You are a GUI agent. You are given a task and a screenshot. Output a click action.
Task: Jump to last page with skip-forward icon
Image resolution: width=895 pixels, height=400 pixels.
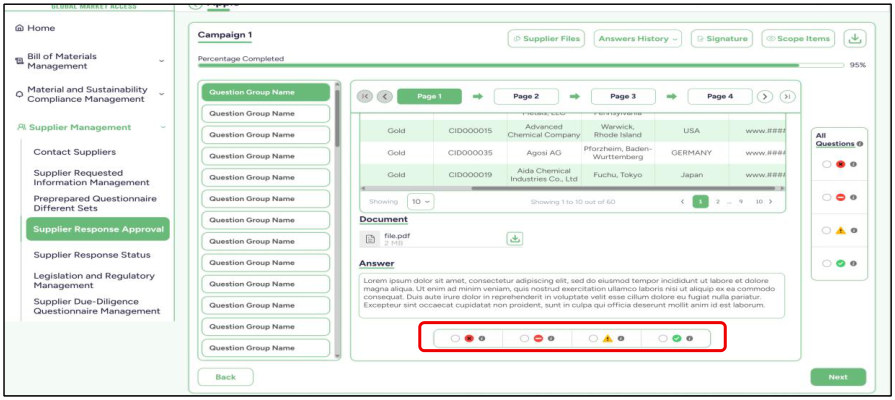pos(787,96)
